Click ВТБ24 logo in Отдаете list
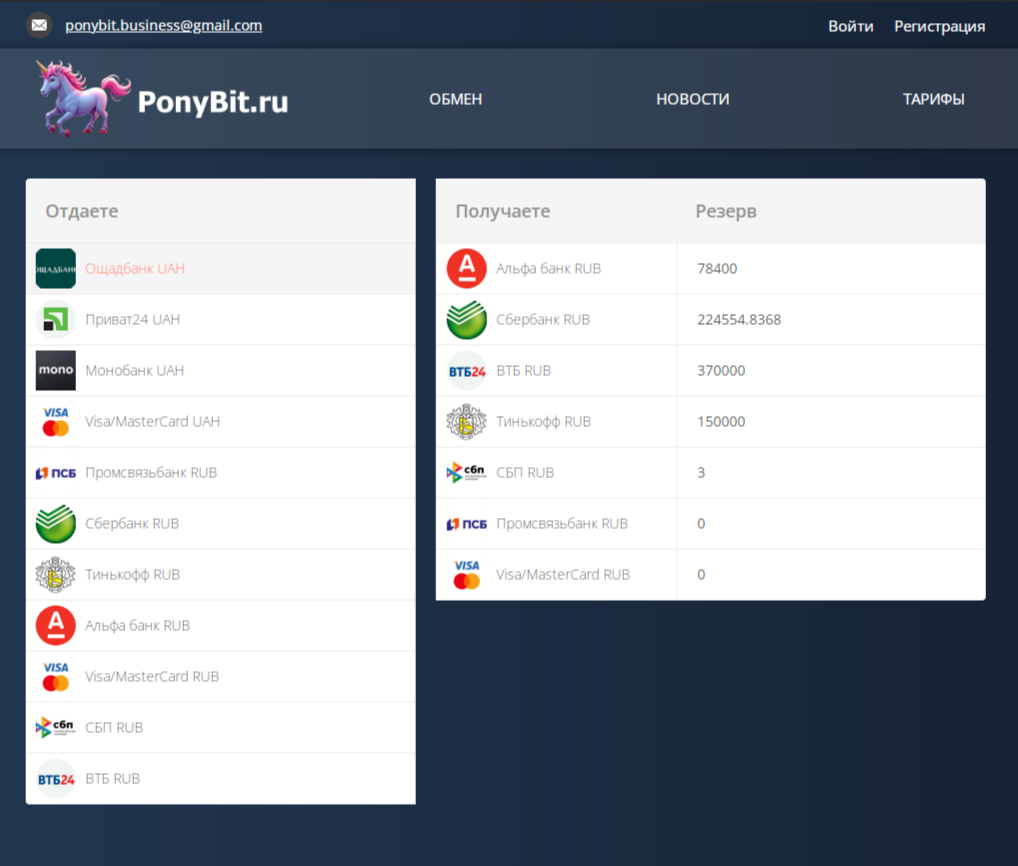The width and height of the screenshot is (1018, 866). coord(56,779)
